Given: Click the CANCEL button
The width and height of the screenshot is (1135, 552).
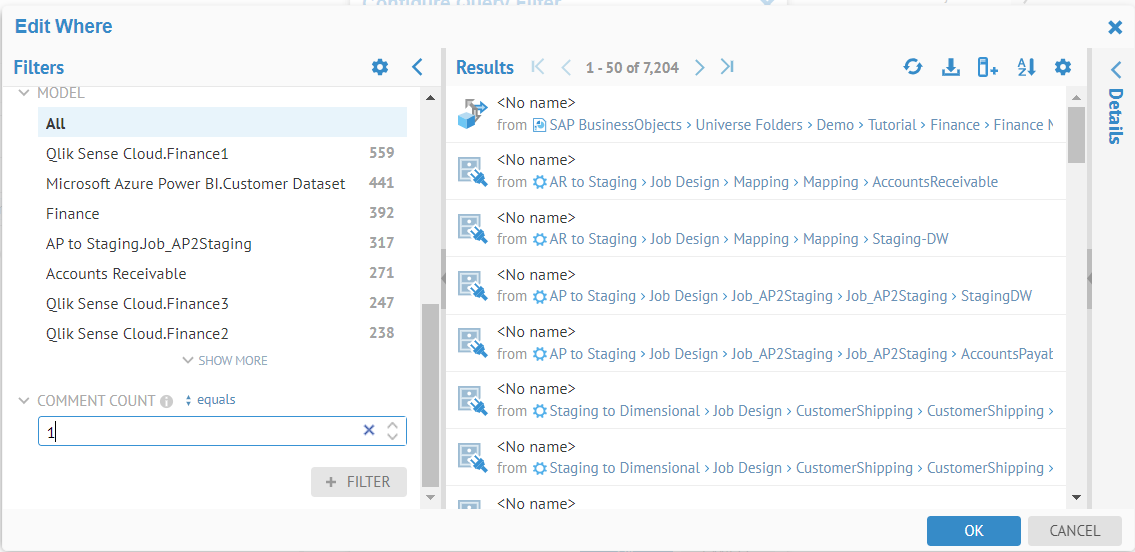Looking at the screenshot, I should point(1074,530).
